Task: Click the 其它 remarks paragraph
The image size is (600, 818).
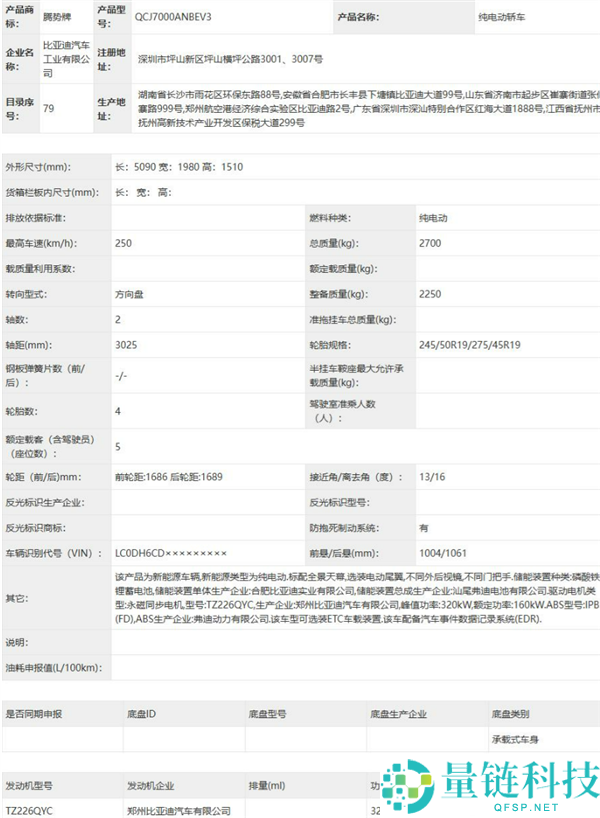Action: click(x=357, y=598)
